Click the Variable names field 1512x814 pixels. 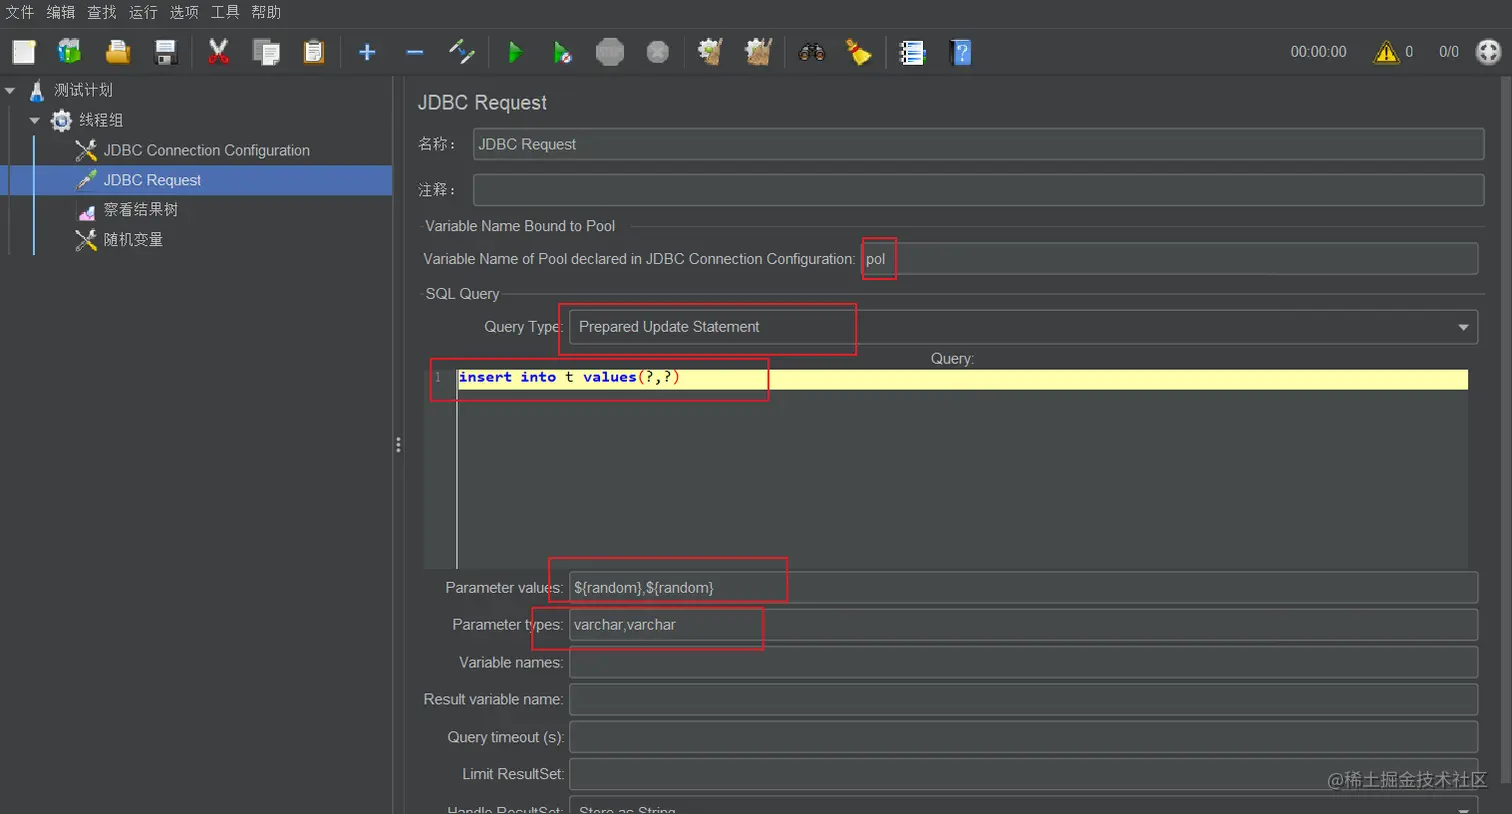coord(1023,662)
